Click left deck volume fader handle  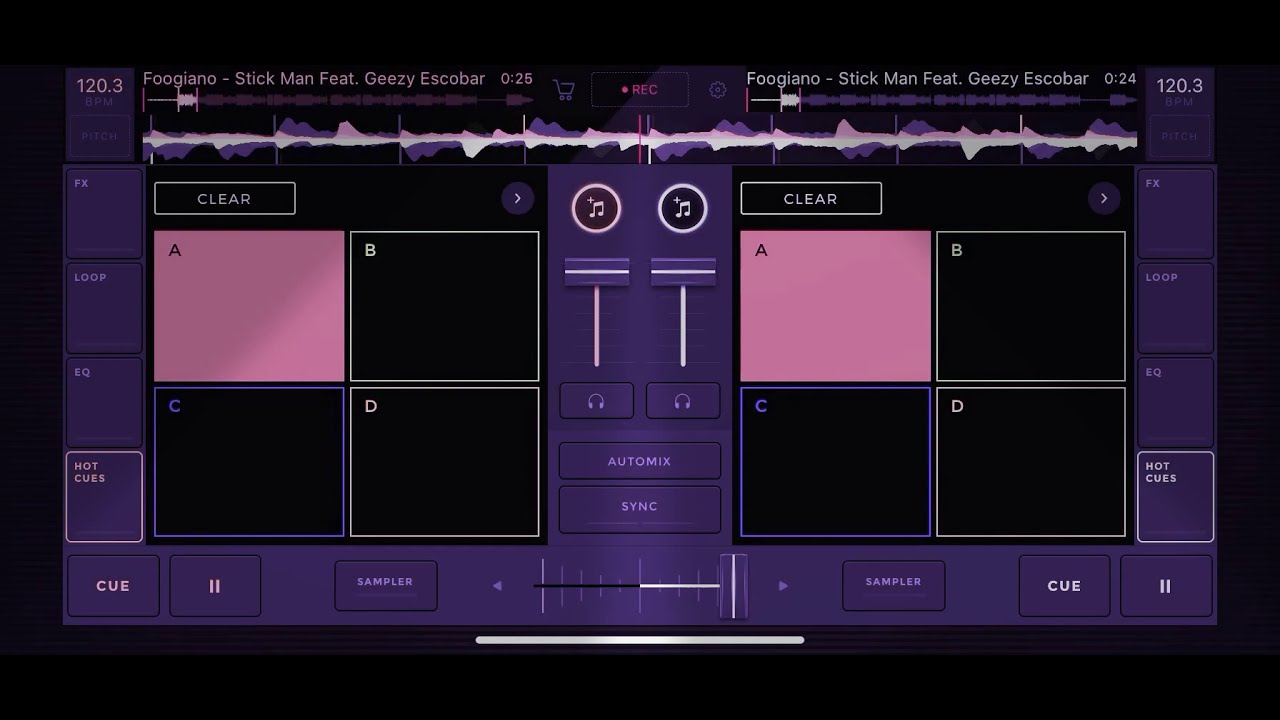[597, 271]
